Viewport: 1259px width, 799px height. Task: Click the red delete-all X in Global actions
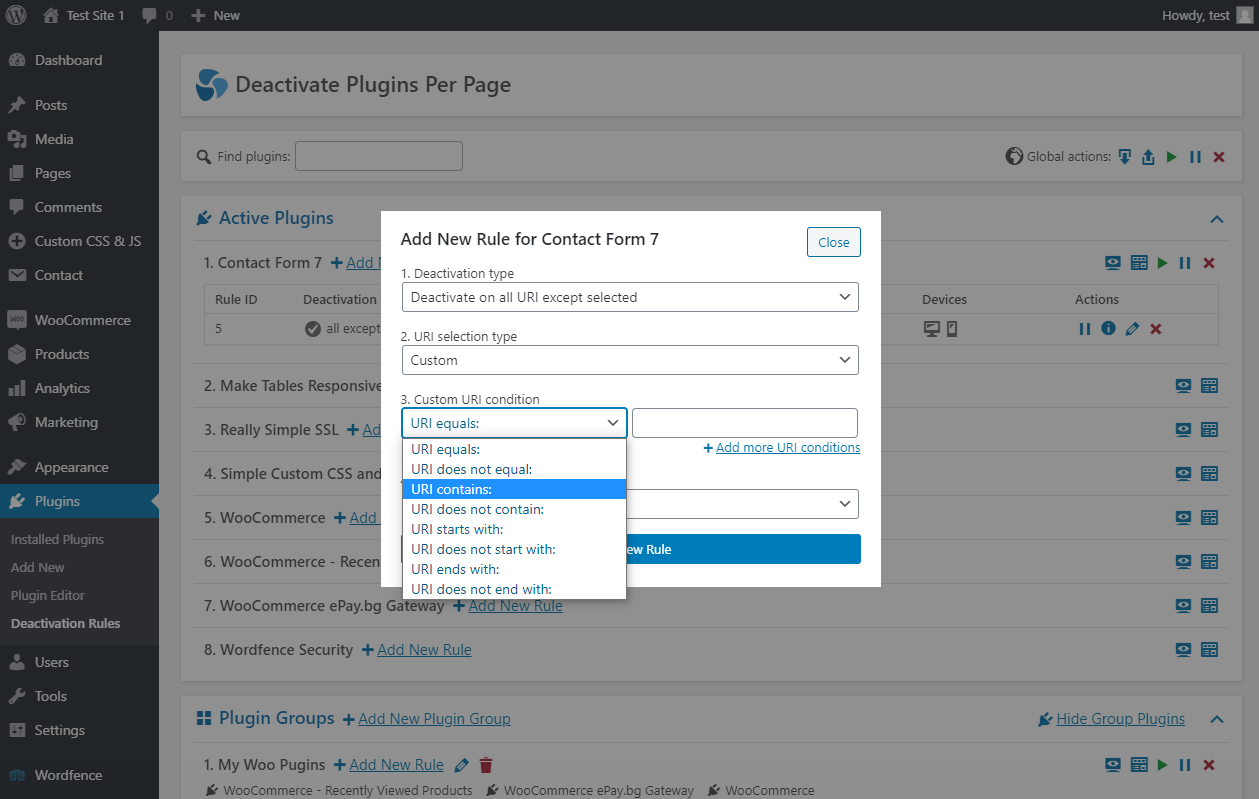click(x=1219, y=157)
